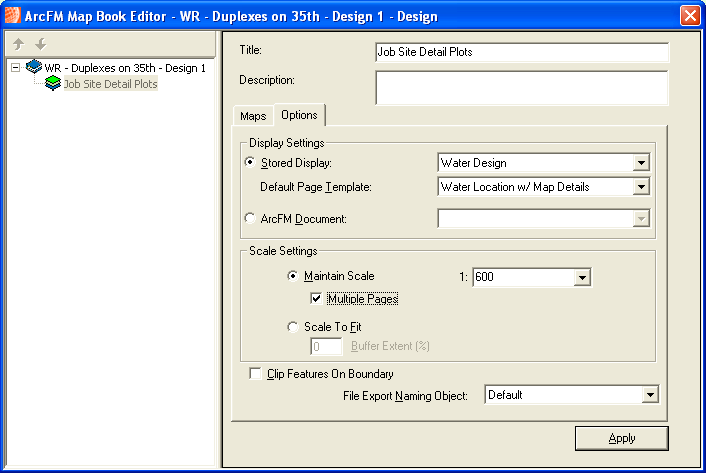The image size is (706, 473).
Task: Open the ArcFM Document dropdown
Action: pos(641,219)
